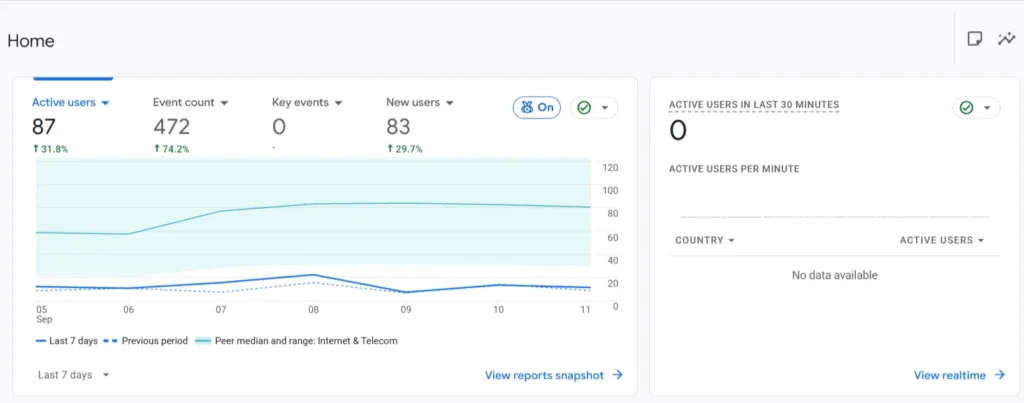Click the 08 date label on chart axis

click(x=313, y=310)
